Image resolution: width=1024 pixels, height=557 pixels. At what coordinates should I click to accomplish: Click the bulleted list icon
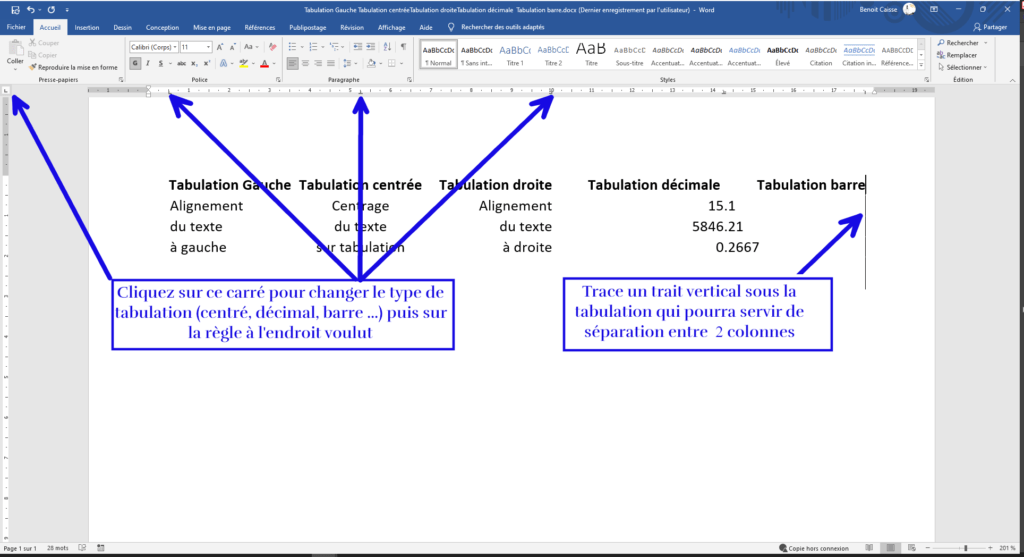point(293,46)
